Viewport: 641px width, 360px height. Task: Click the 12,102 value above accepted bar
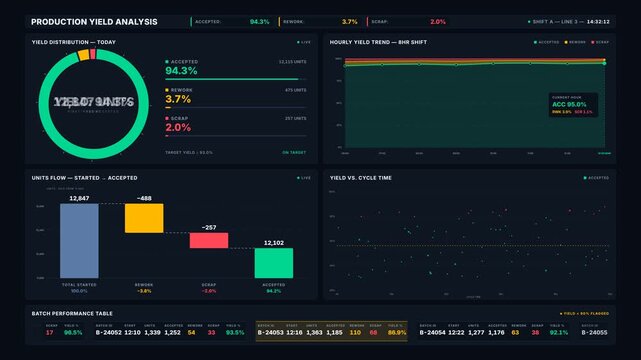pos(273,243)
